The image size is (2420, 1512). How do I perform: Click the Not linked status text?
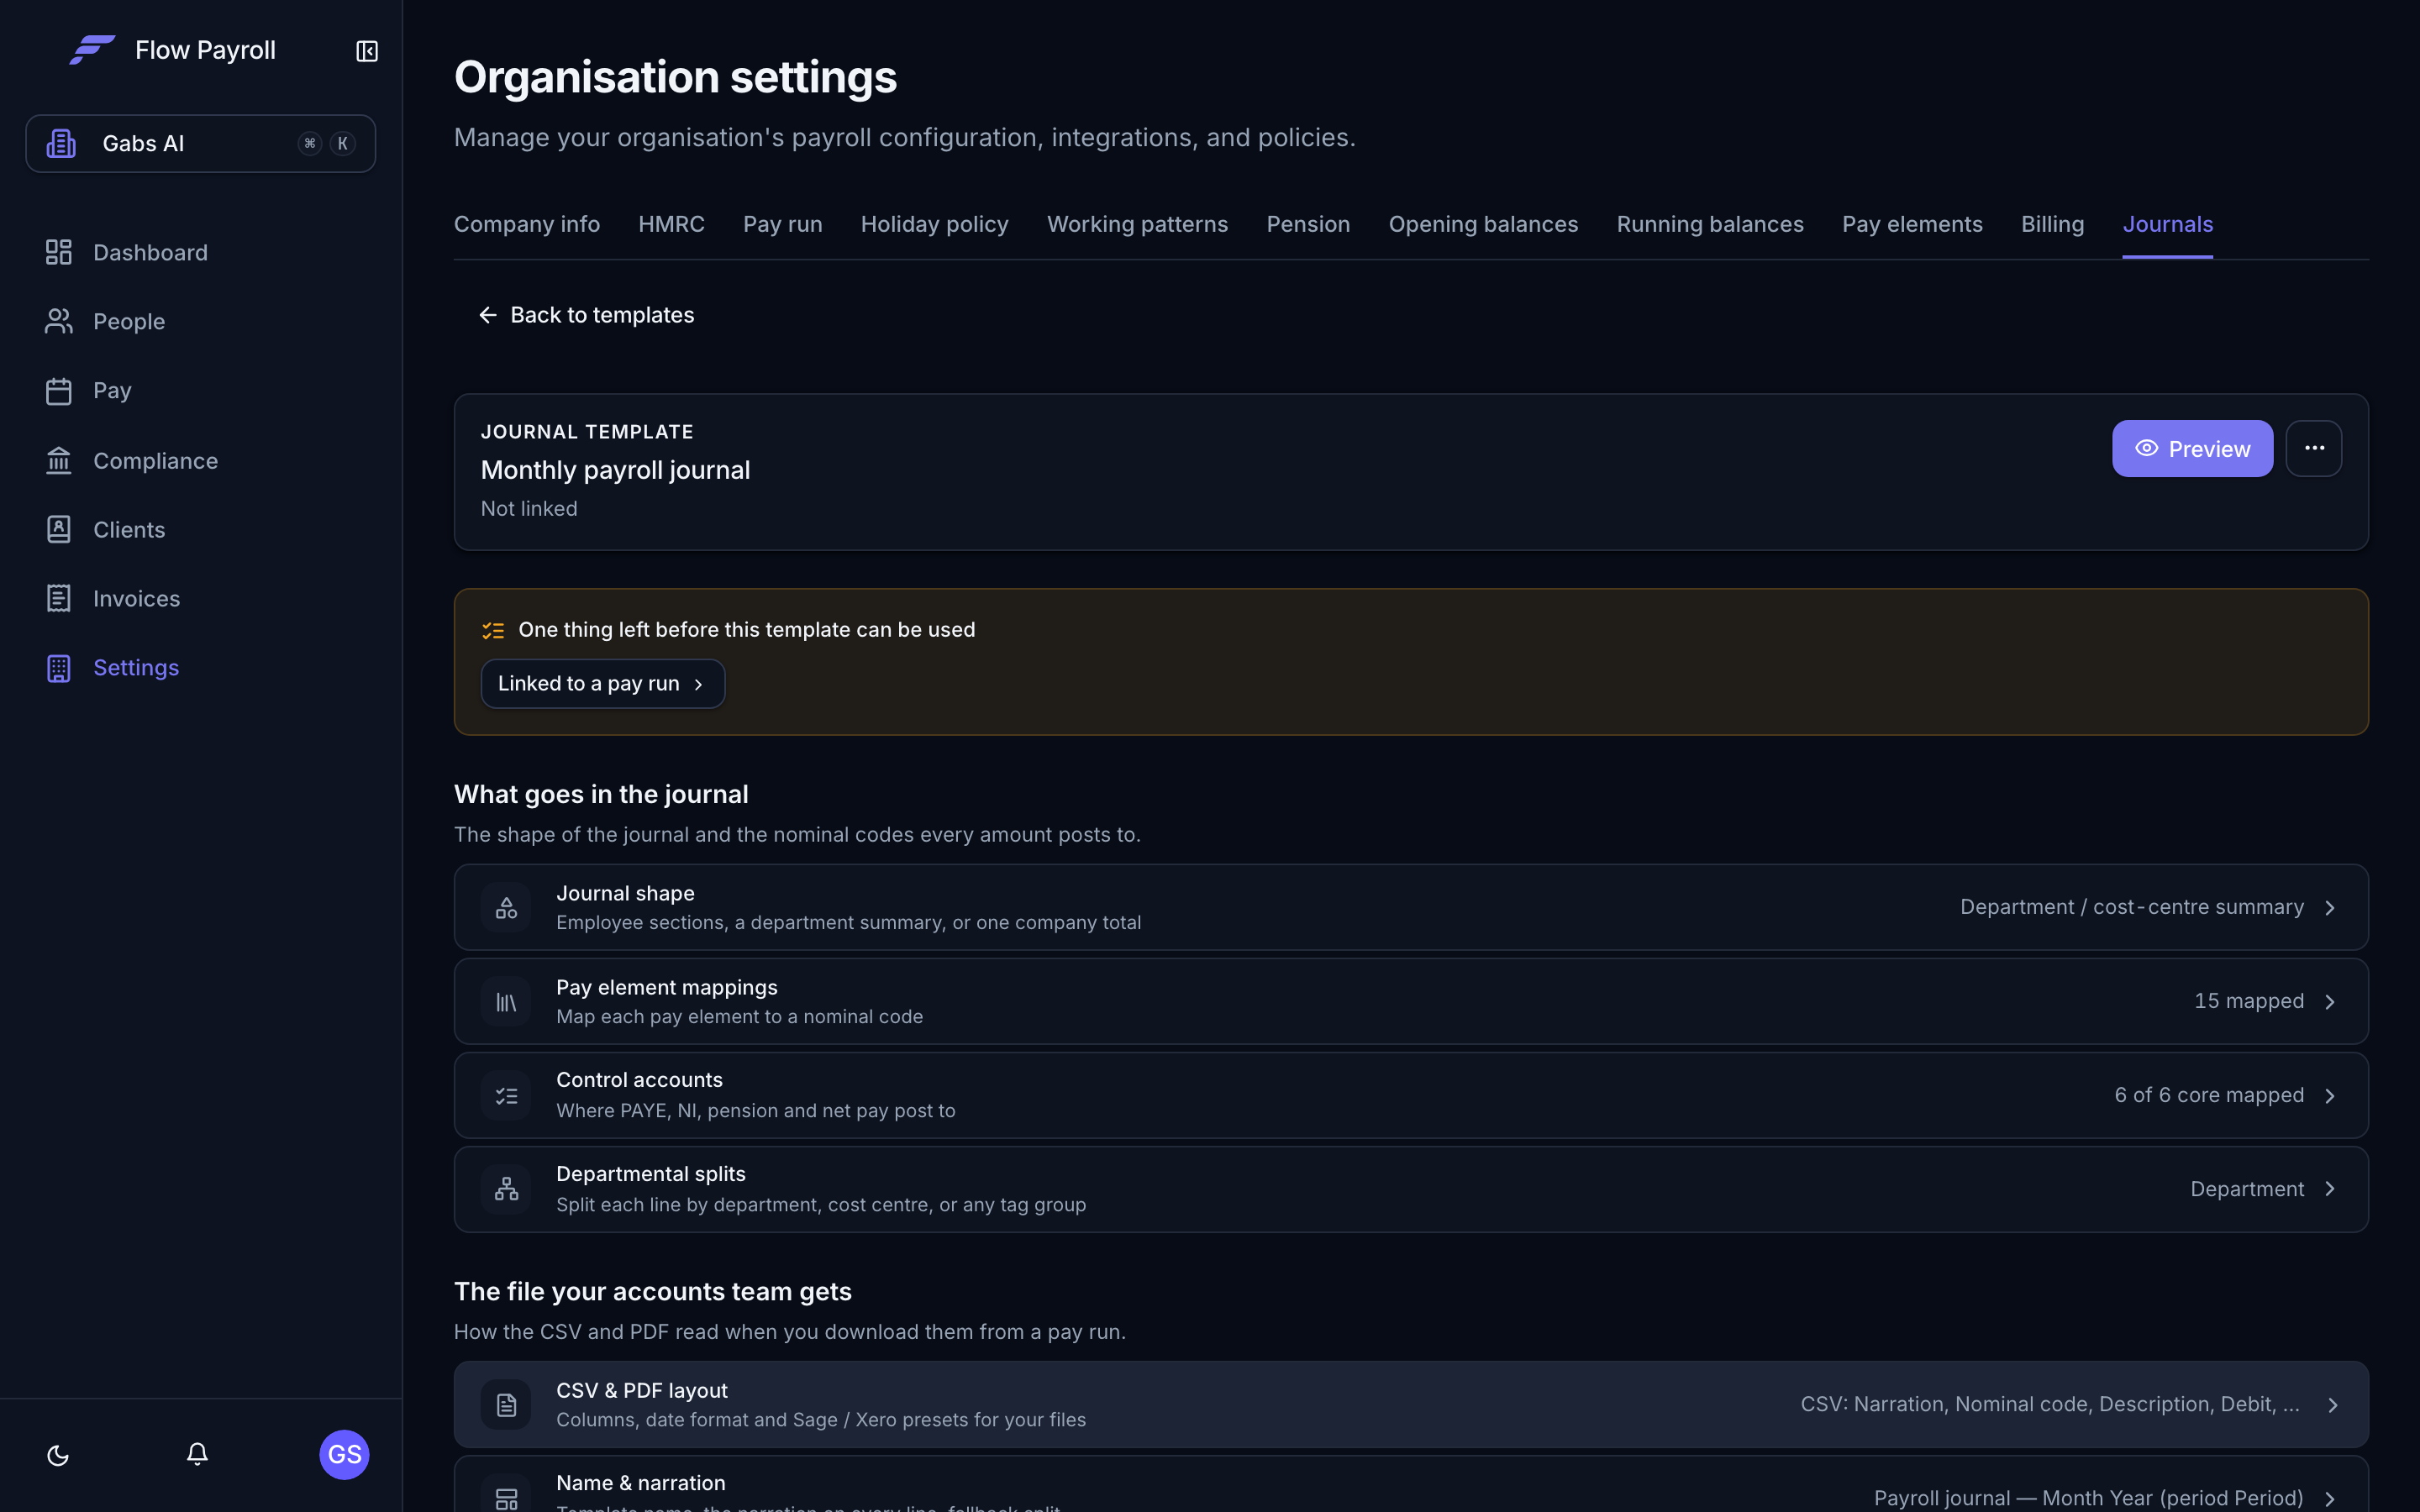pyautogui.click(x=529, y=509)
